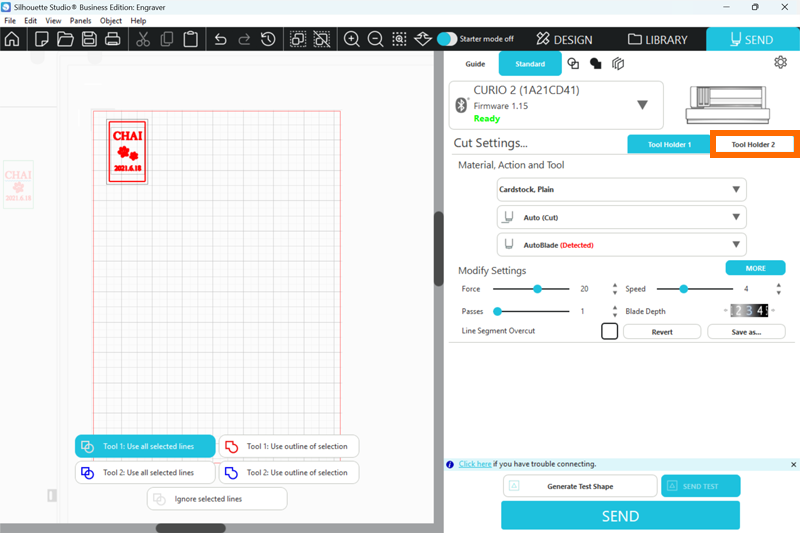Switch to the Tool Holder 2 tab
Image resolution: width=800 pixels, height=533 pixels.
753,144
